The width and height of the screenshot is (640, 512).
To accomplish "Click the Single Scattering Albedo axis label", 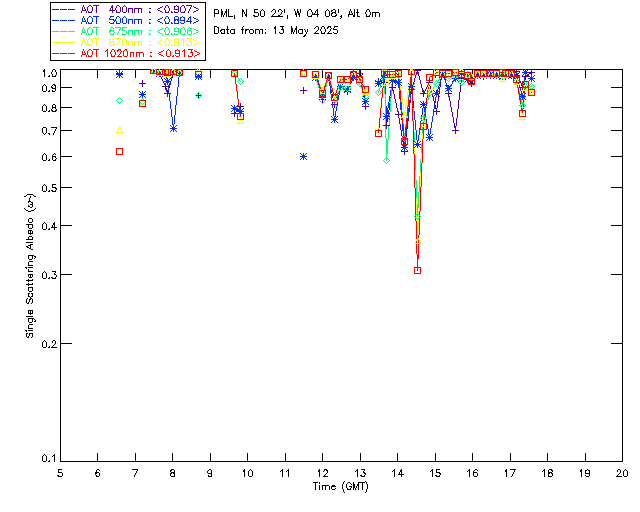I will click(30, 265).
